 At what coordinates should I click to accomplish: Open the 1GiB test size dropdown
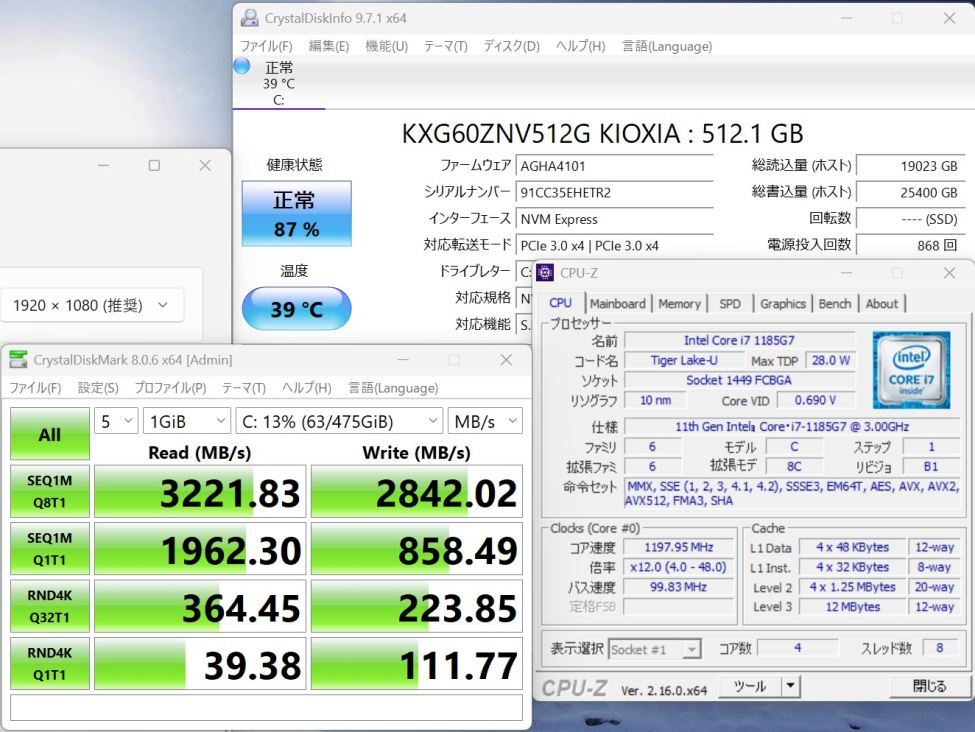pyautogui.click(x=186, y=421)
